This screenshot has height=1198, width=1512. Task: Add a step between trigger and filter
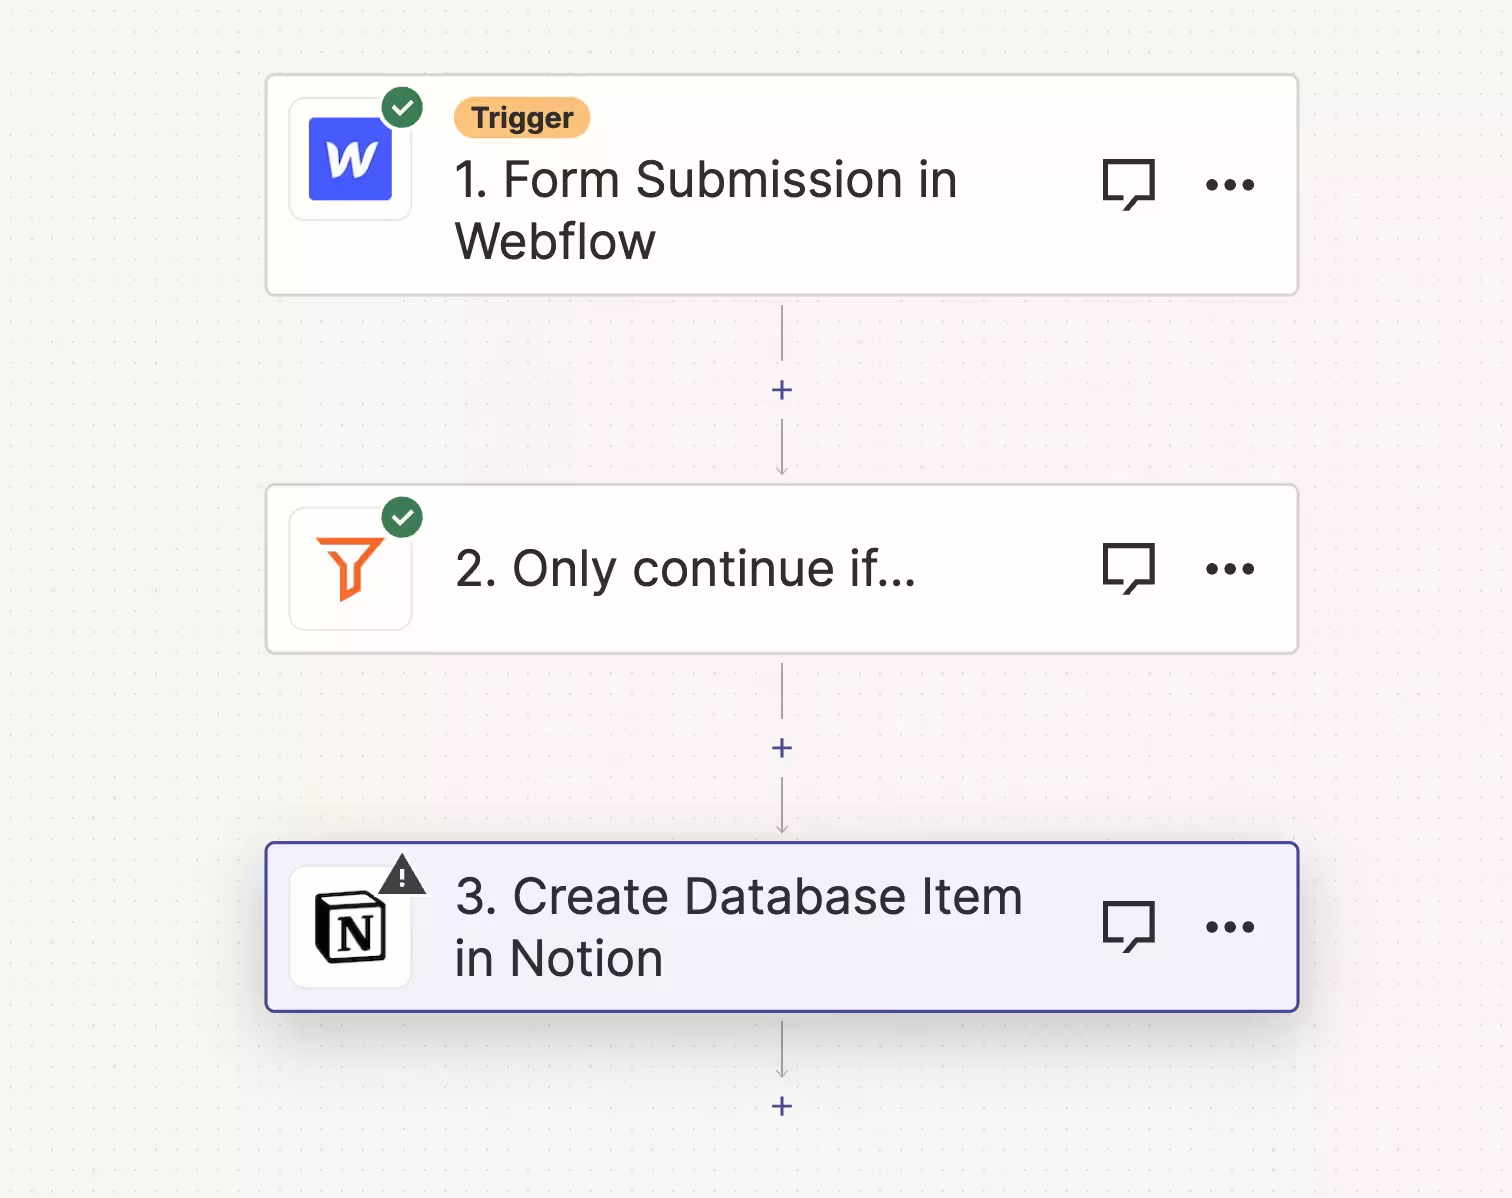(781, 389)
